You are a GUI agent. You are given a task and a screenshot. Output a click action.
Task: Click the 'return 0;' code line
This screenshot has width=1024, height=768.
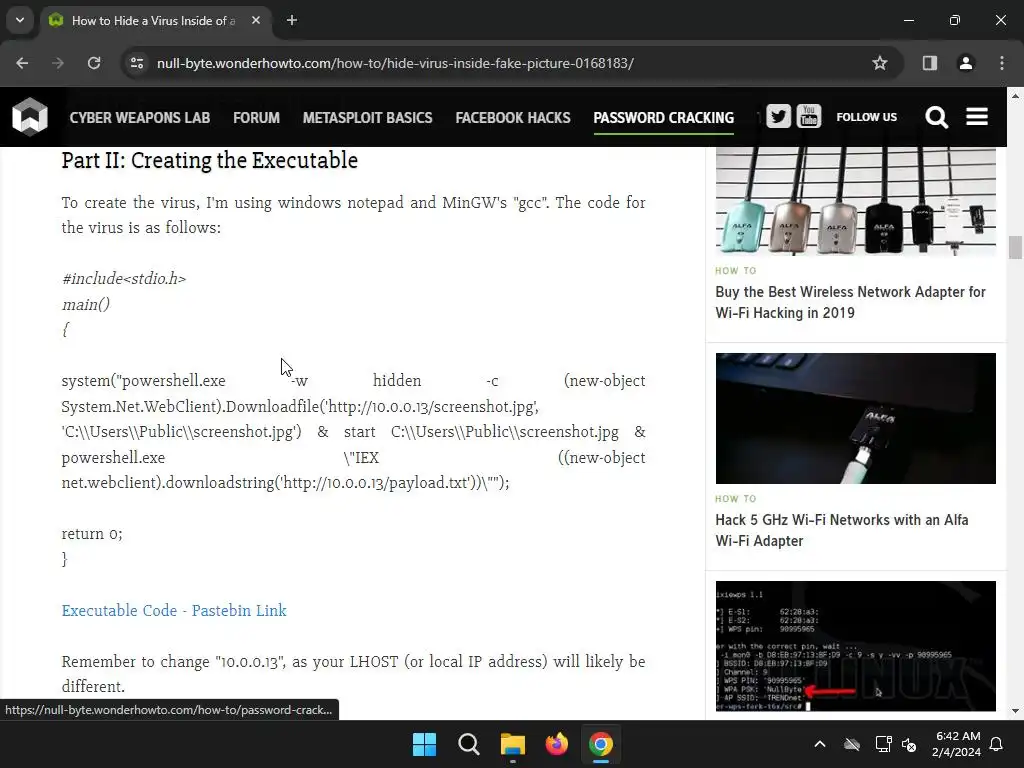pyautogui.click(x=92, y=534)
